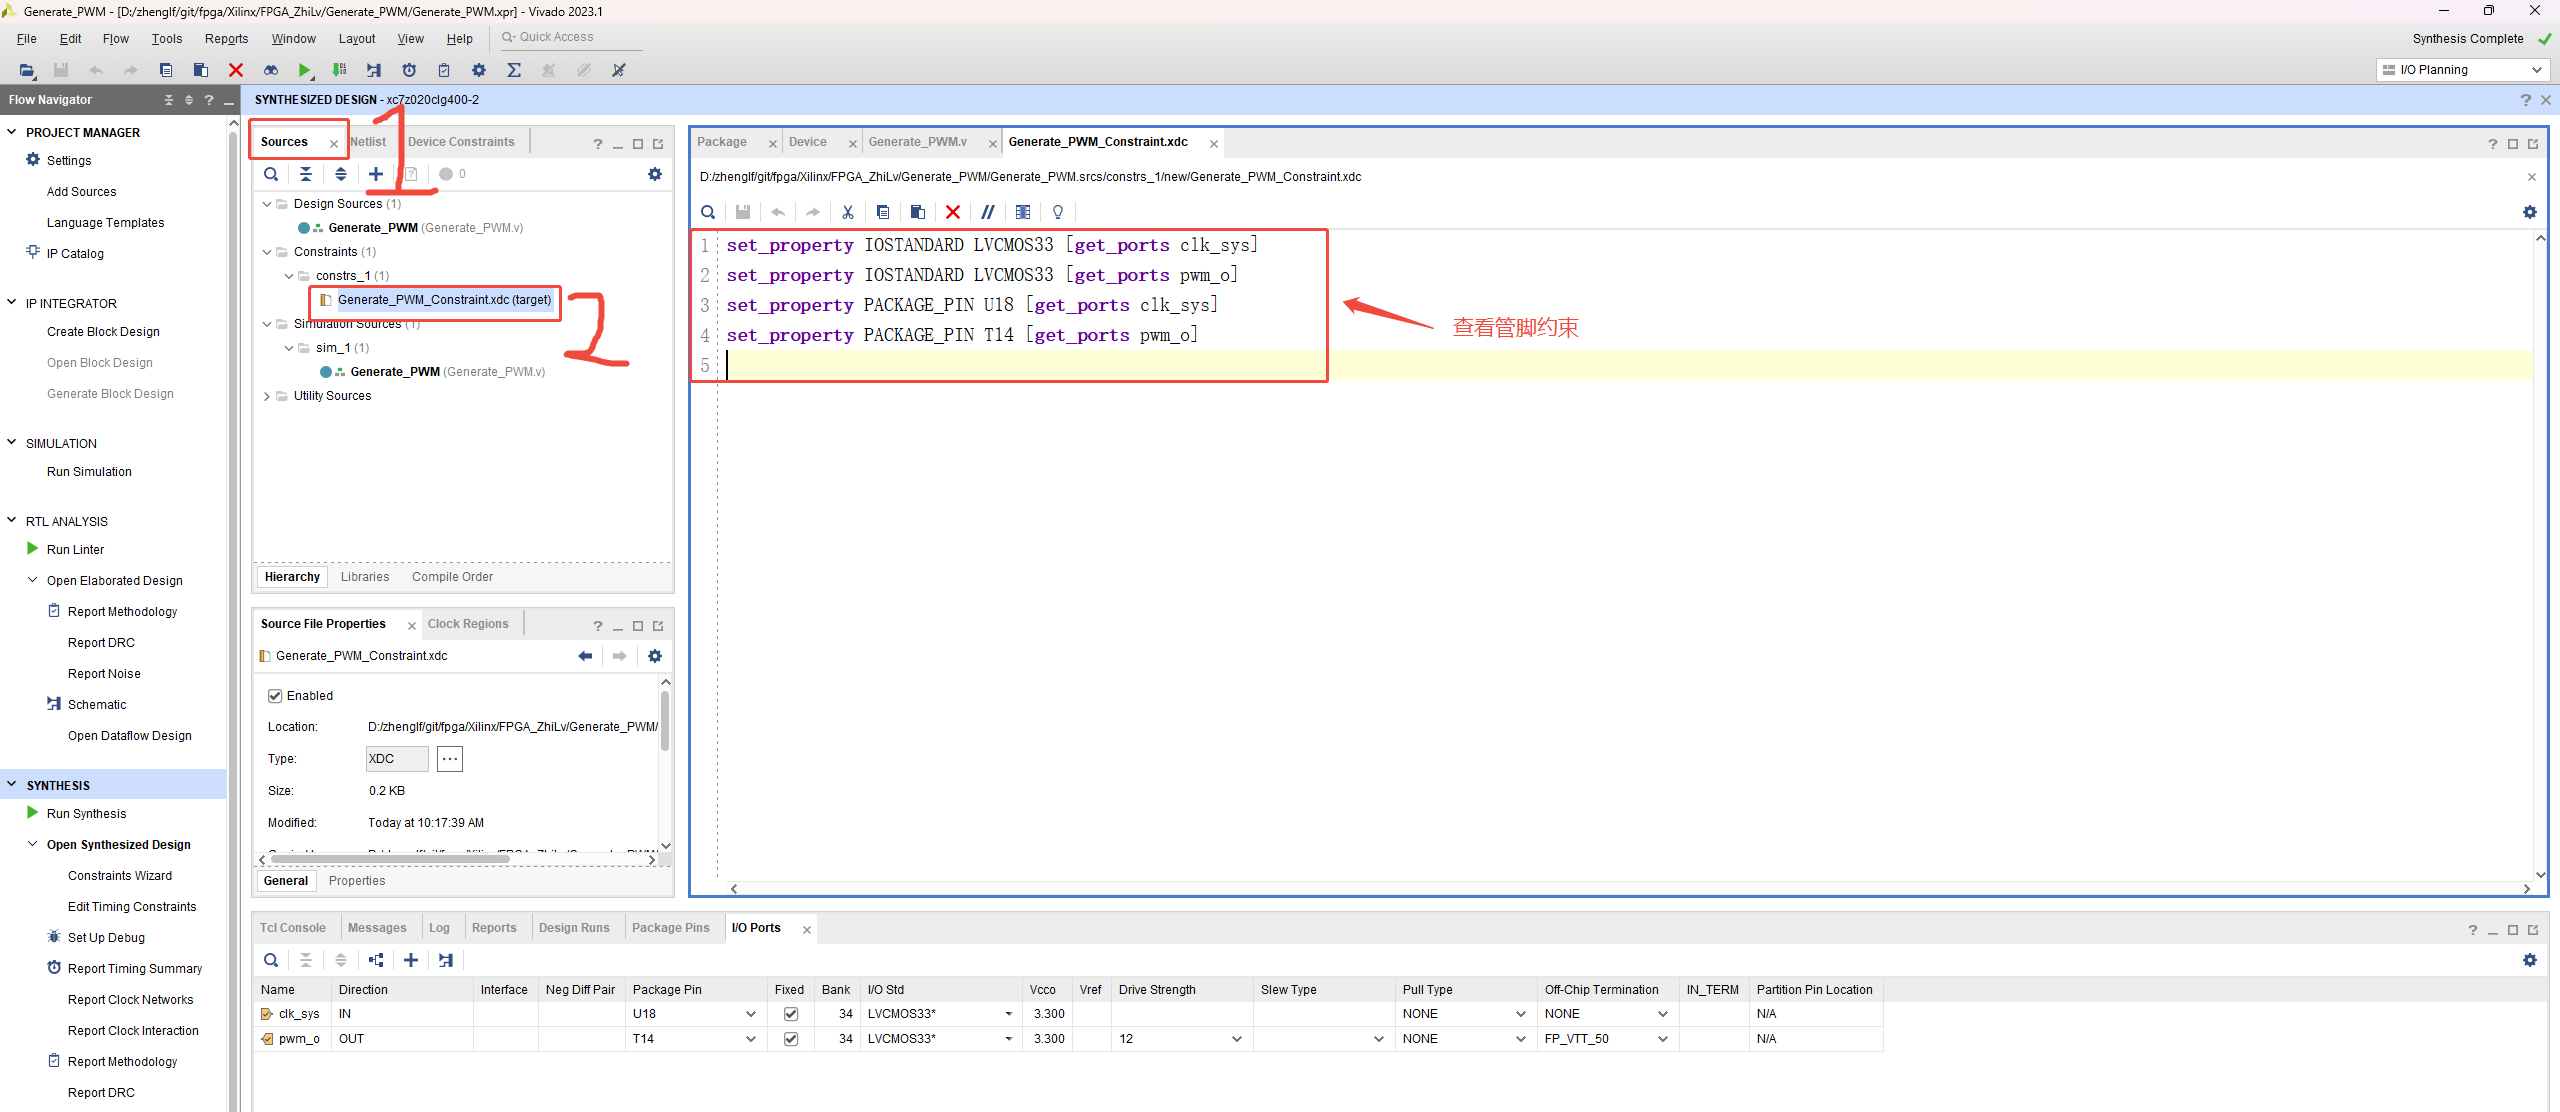
Task: Toggle Fixed checkbox for pwm_o port
Action: [791, 1039]
